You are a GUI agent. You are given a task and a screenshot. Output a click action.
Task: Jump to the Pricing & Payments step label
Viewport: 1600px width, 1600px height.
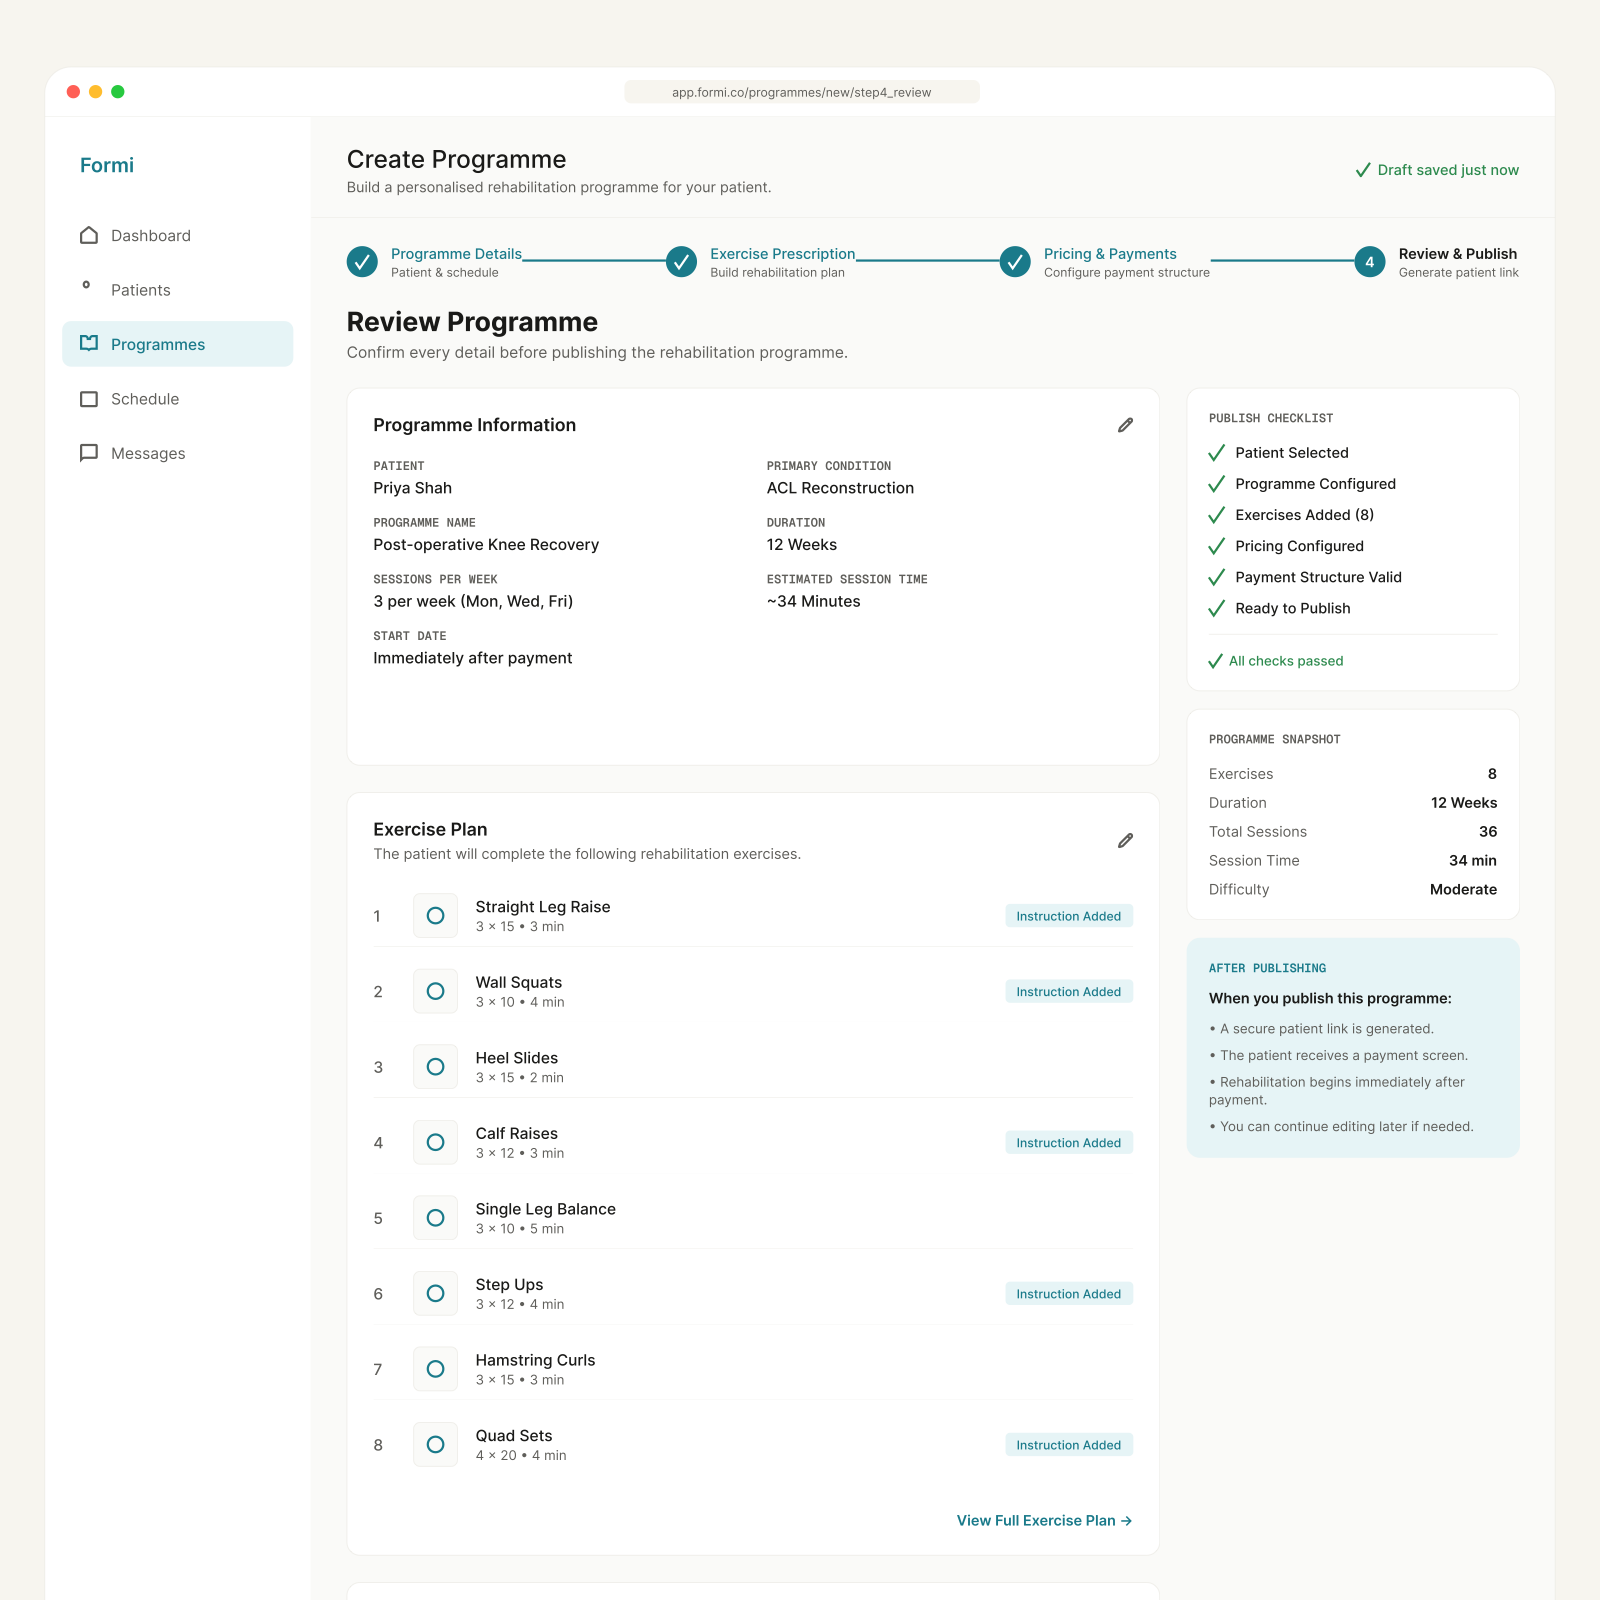[1110, 254]
